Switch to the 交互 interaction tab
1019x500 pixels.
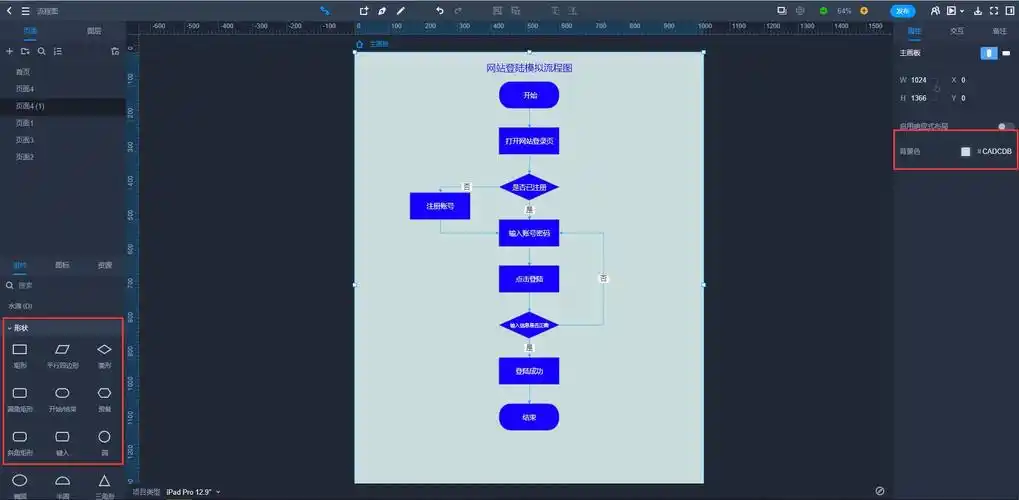coord(957,31)
